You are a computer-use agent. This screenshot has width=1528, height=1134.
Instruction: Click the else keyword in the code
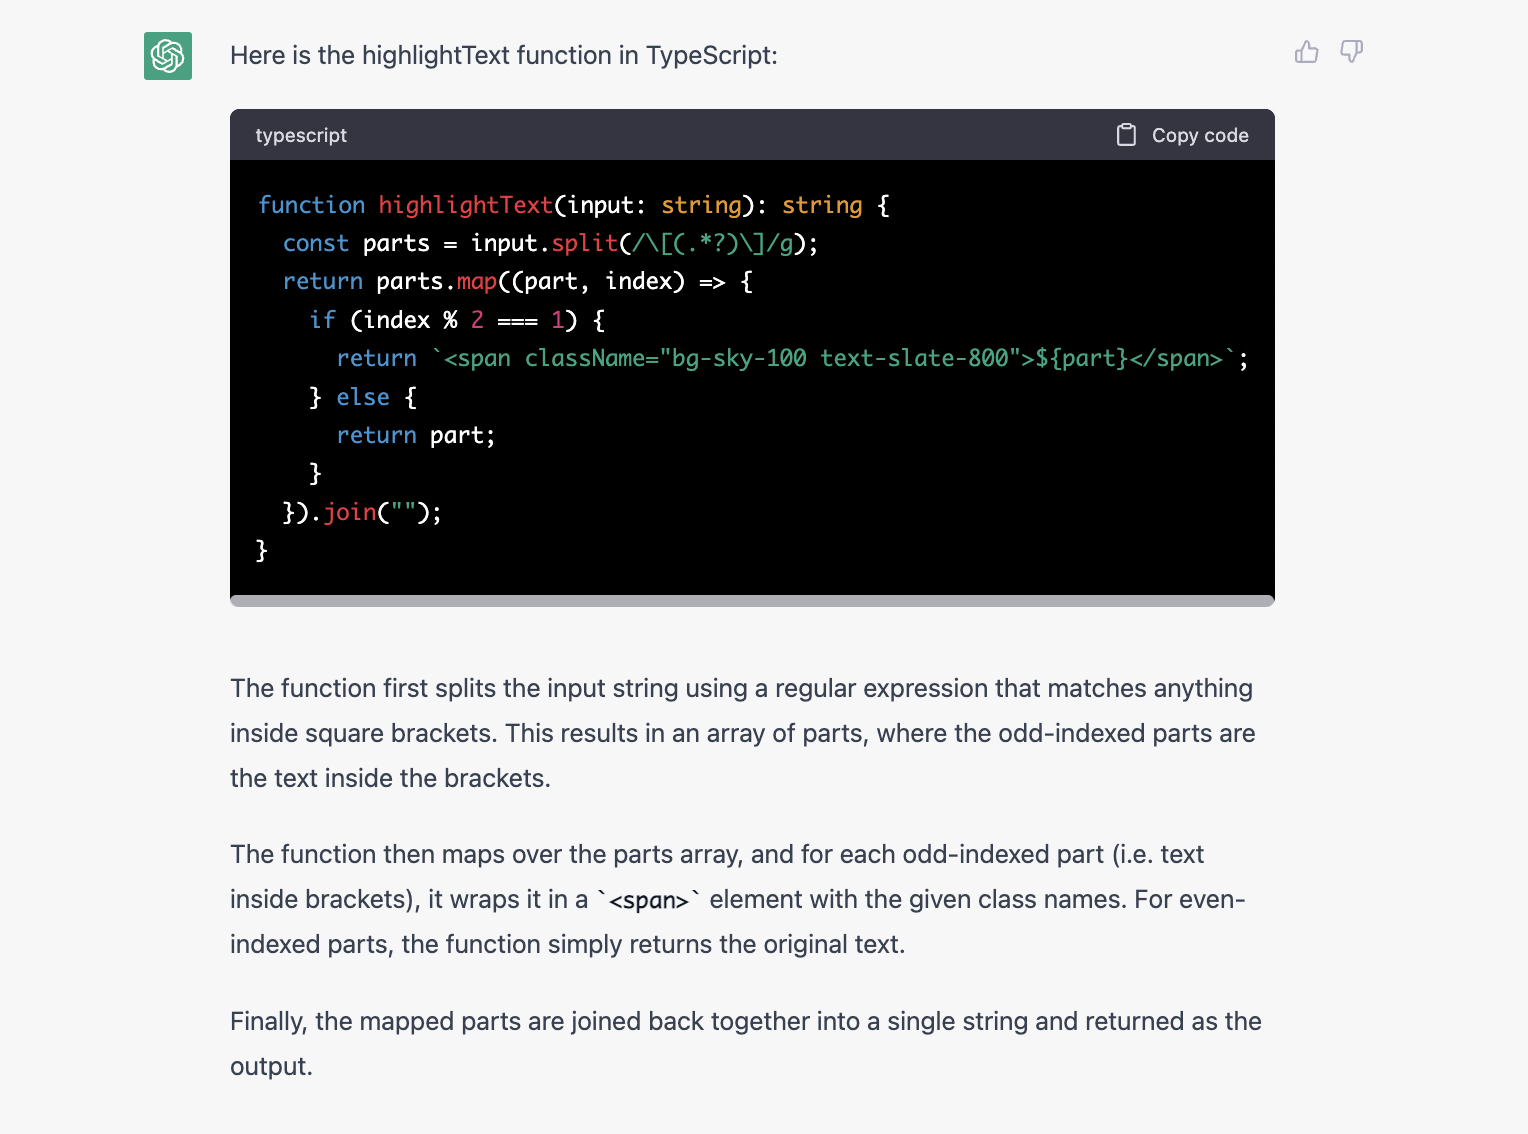[x=363, y=396]
